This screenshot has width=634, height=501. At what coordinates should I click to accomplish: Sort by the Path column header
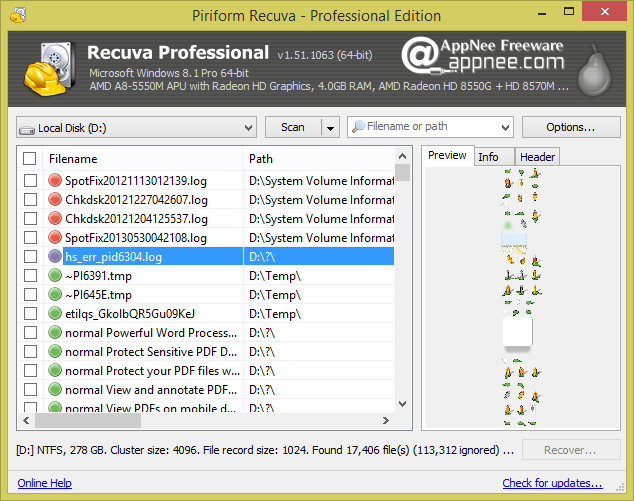[319, 159]
